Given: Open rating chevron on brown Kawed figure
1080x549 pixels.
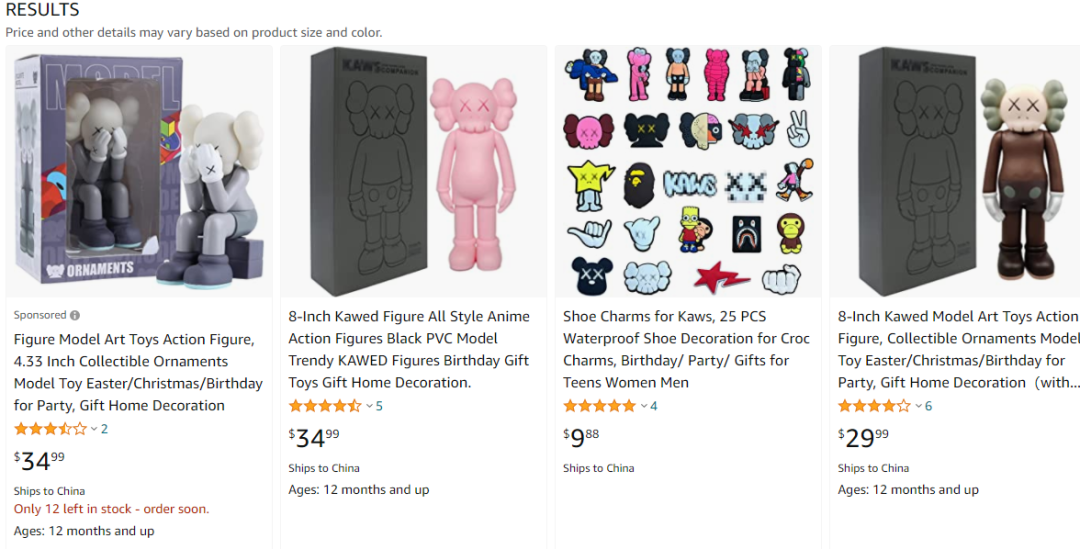Looking at the screenshot, I should (919, 406).
